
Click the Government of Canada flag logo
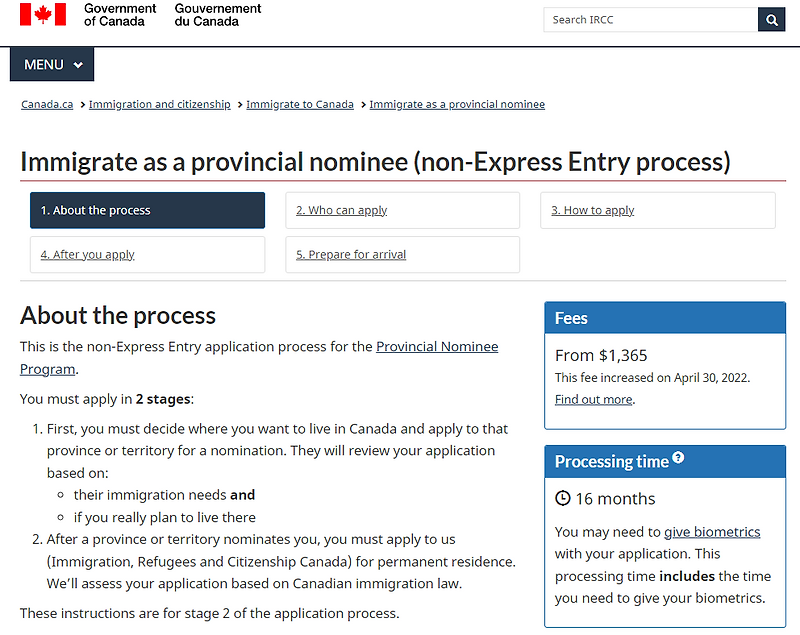click(x=43, y=14)
